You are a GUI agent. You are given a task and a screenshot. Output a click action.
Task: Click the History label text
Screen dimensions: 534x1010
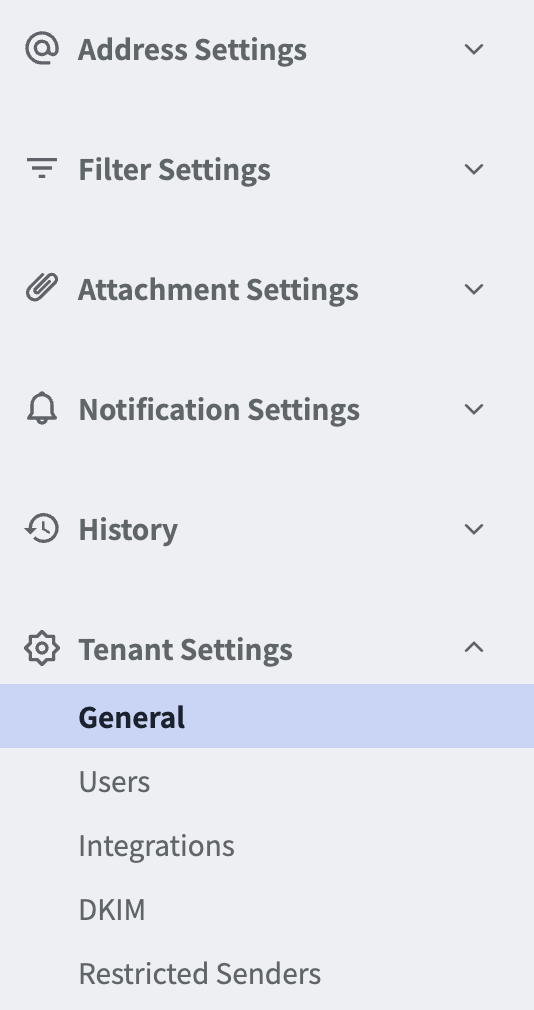(x=128, y=529)
